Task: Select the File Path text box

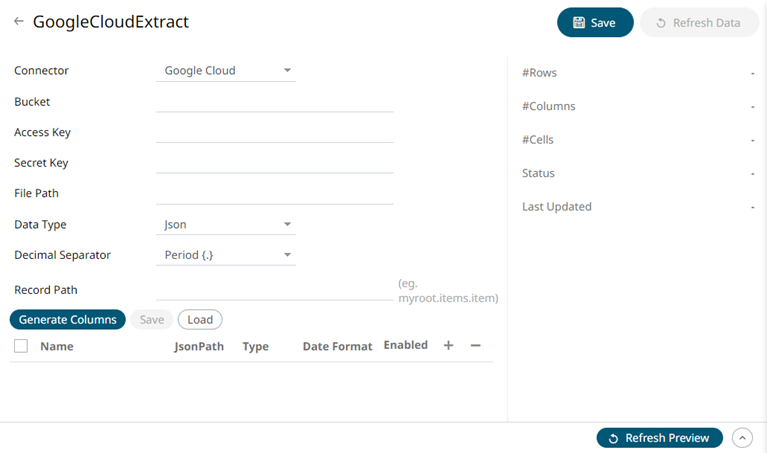Action: (x=274, y=193)
